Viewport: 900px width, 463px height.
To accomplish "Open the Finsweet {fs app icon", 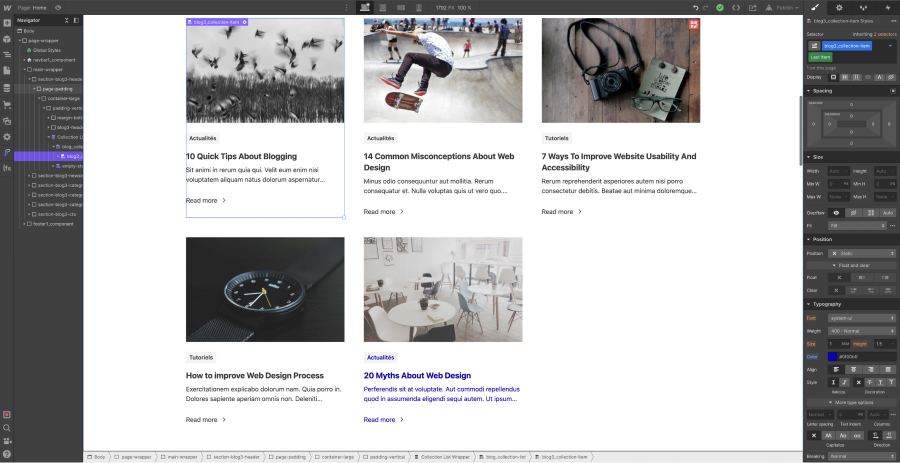I will coord(7,168).
